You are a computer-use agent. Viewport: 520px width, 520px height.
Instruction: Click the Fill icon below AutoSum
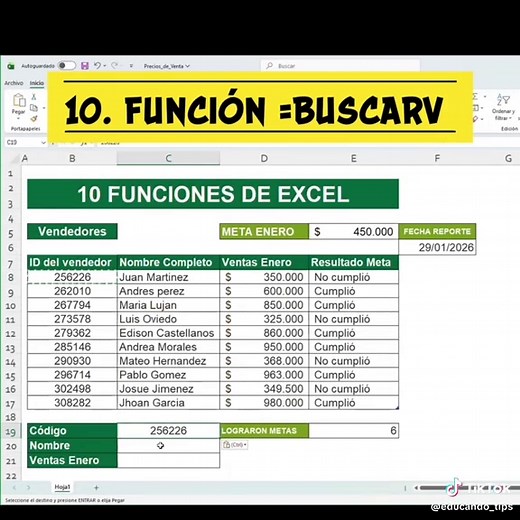476,108
